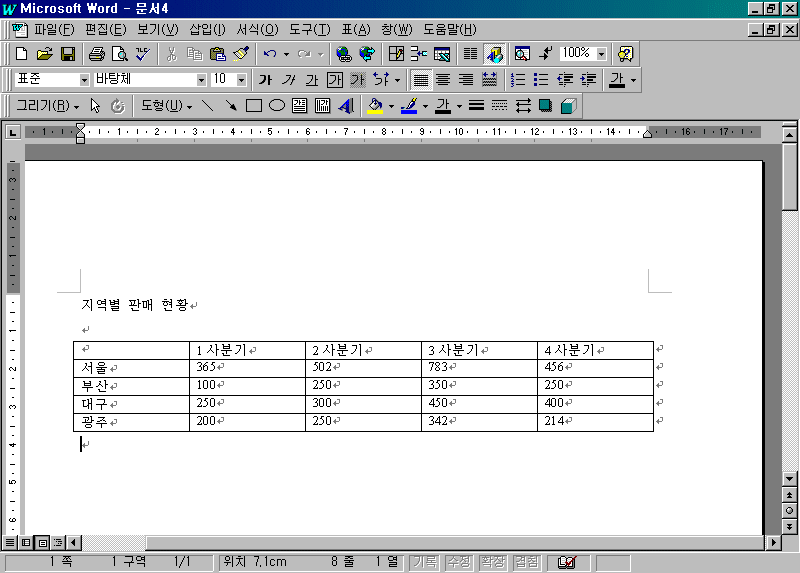This screenshot has height=573, width=800.
Task: Paste from clipboard
Action: point(218,54)
